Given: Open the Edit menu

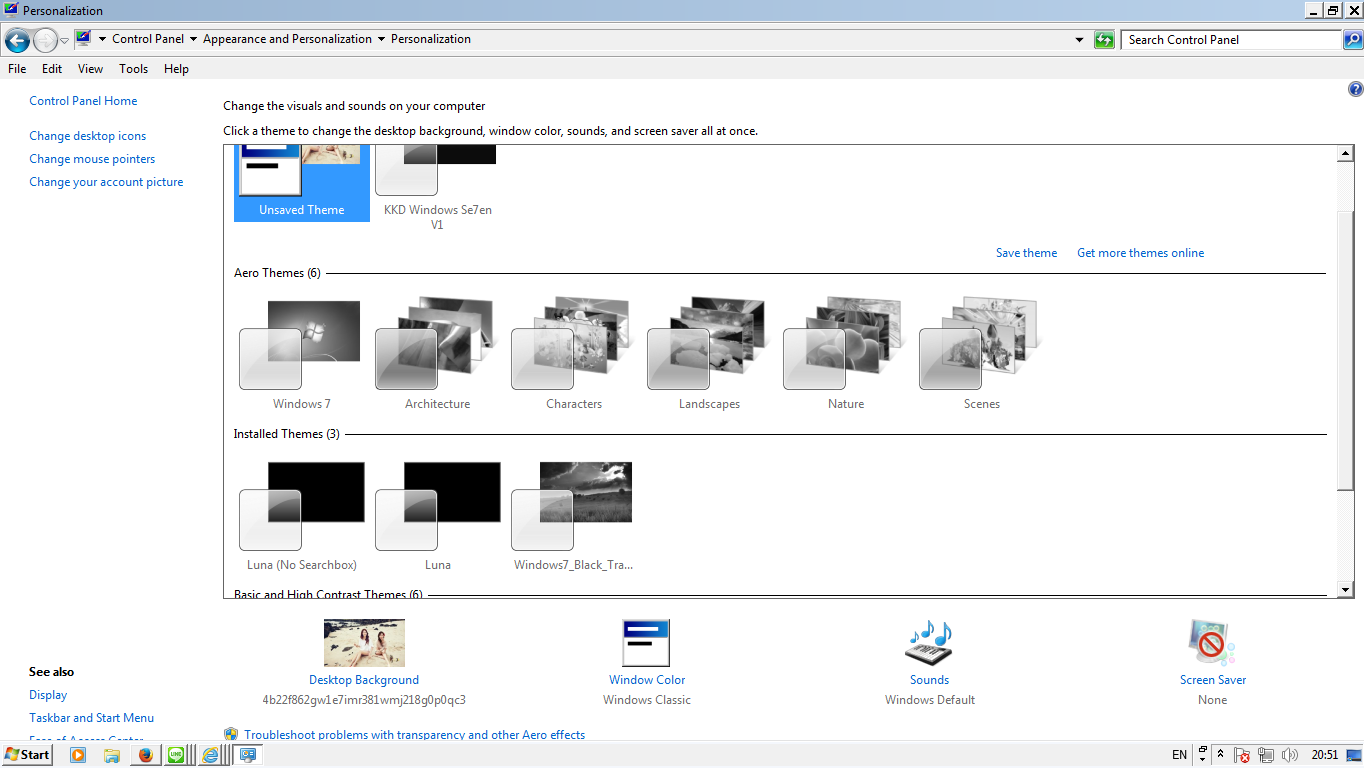Looking at the screenshot, I should (x=52, y=69).
